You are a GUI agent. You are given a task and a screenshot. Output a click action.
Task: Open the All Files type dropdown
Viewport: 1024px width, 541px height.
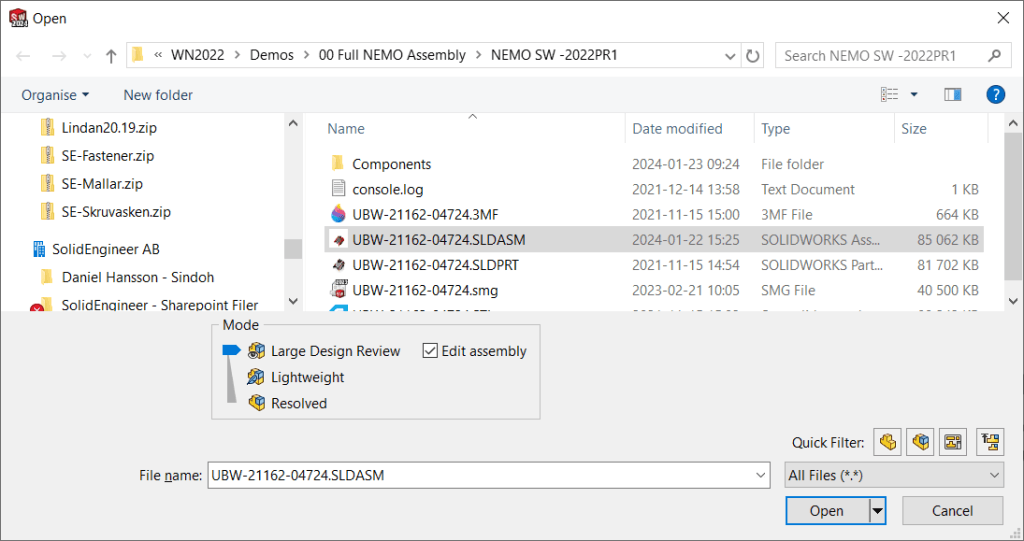click(x=893, y=476)
